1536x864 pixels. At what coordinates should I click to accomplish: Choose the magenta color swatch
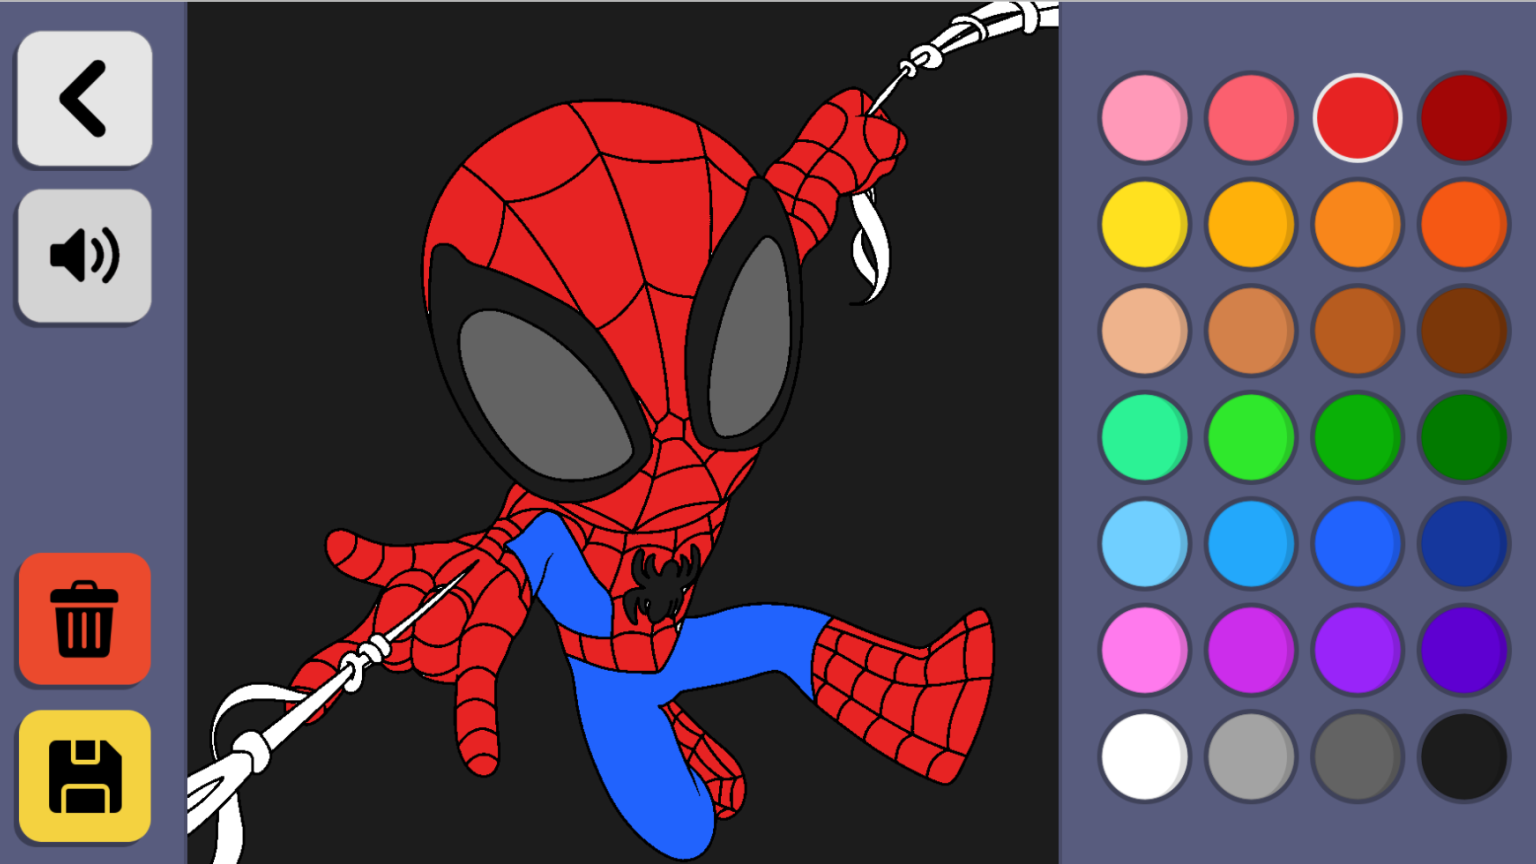[x=1250, y=651]
